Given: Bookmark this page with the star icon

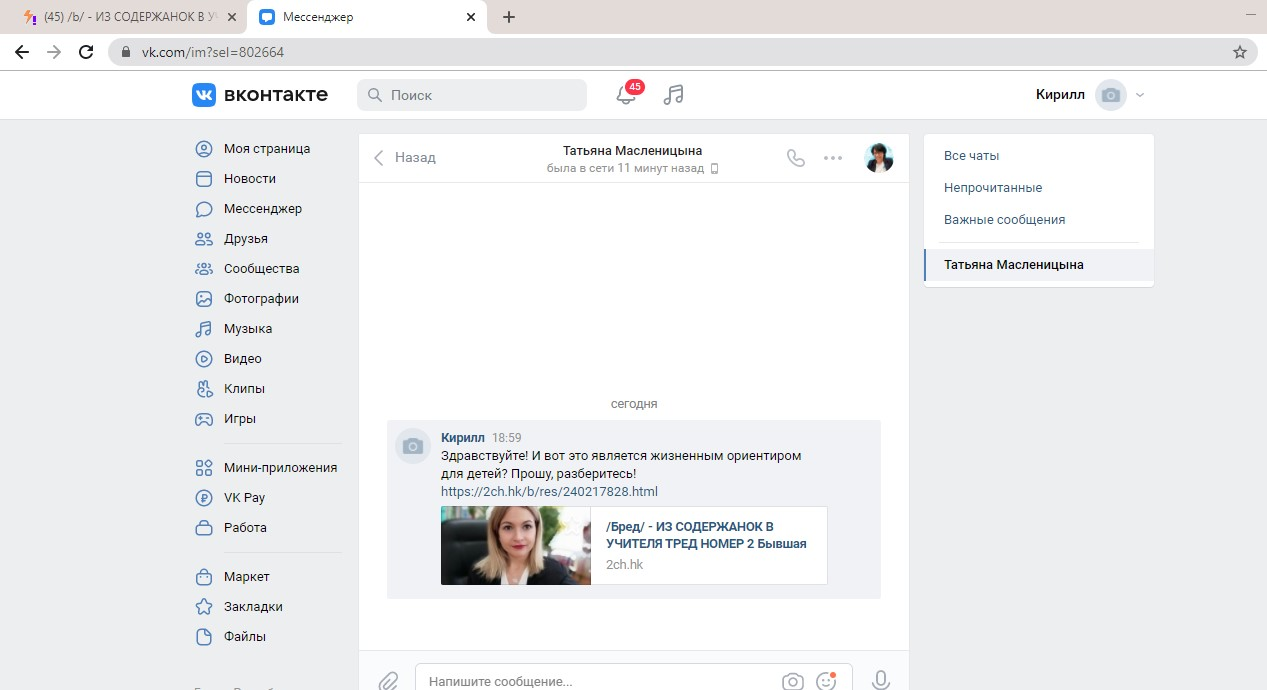Looking at the screenshot, I should tap(1240, 52).
